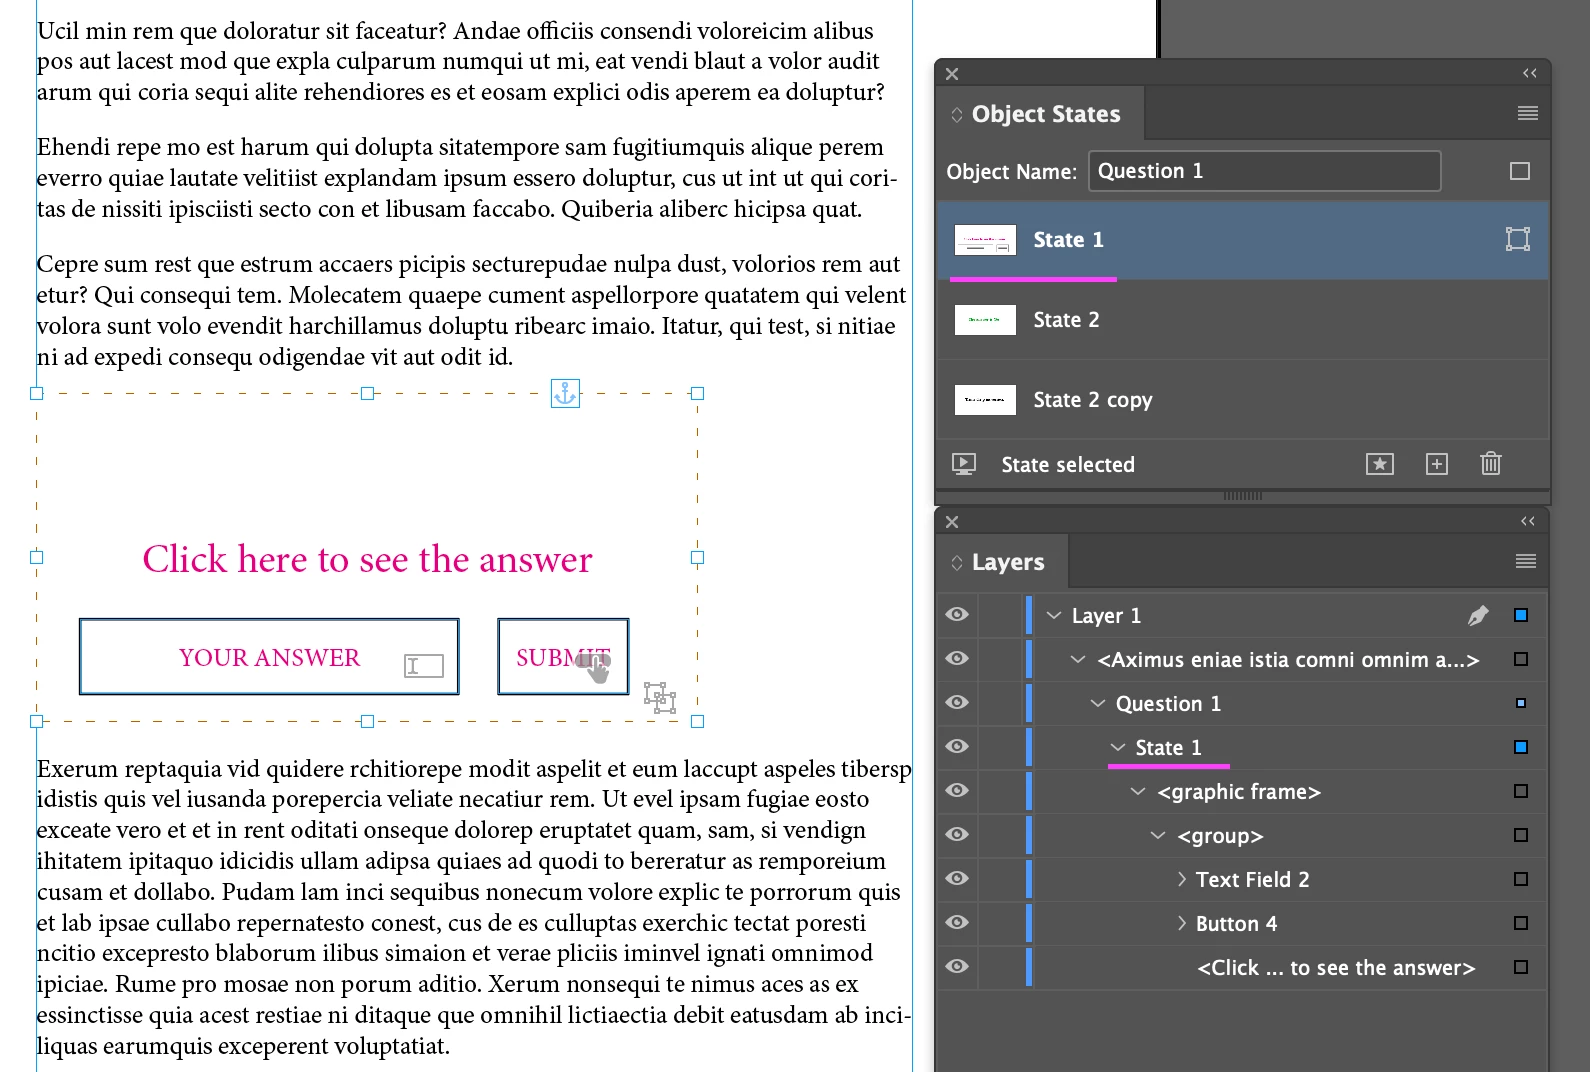Screen dimensions: 1590x1072
Task: Select State 2 copy in Object States
Action: (1242, 400)
